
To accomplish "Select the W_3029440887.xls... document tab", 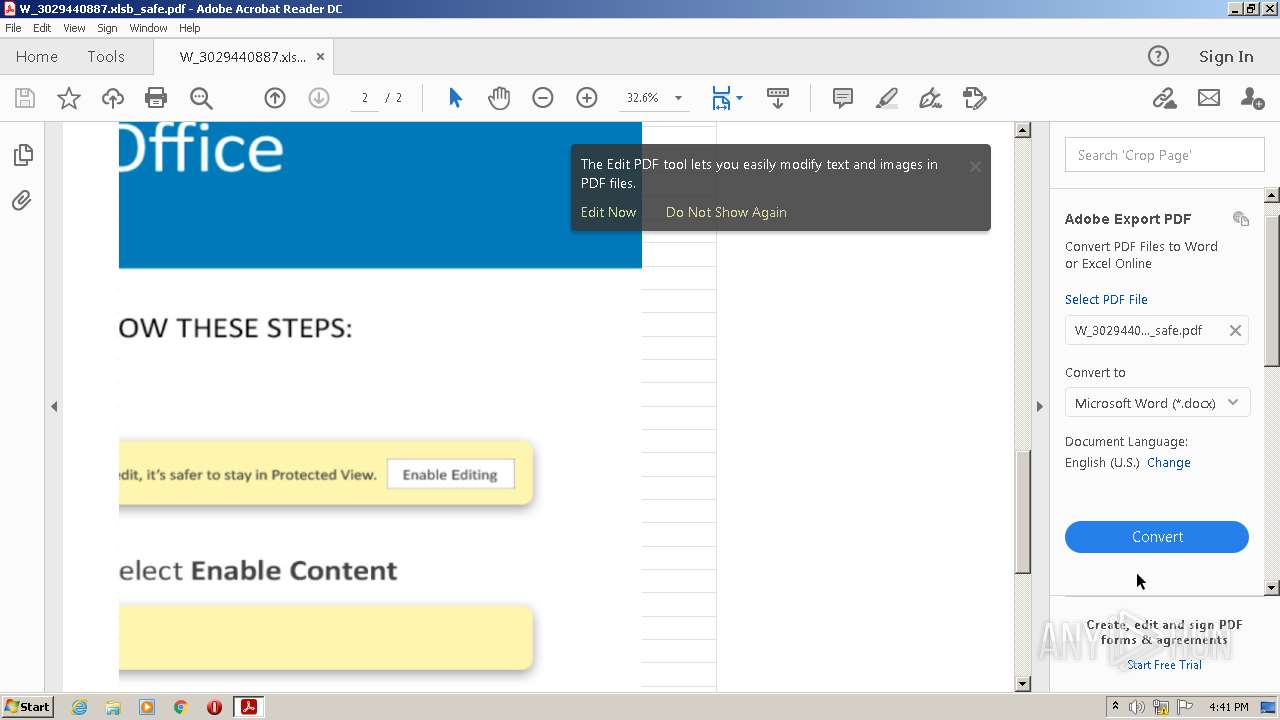I will coord(243,57).
